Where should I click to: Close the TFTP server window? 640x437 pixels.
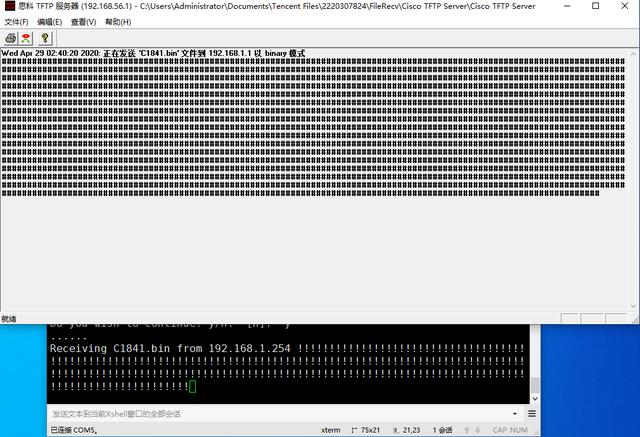[x=624, y=6]
